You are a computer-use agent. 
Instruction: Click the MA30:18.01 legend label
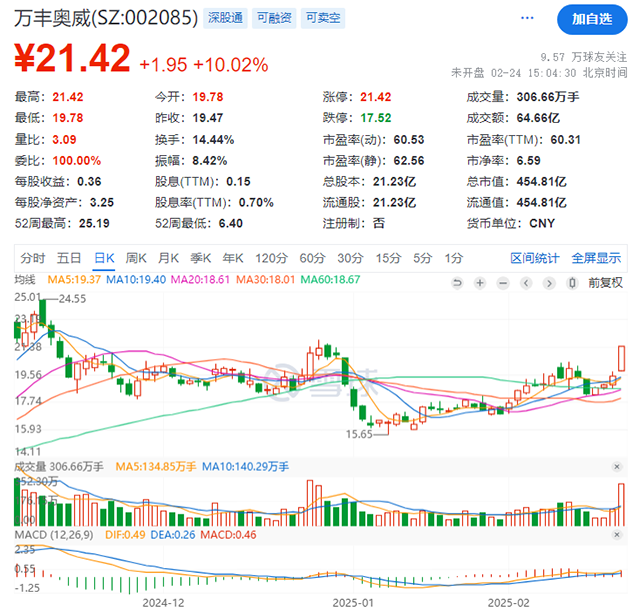point(265,280)
